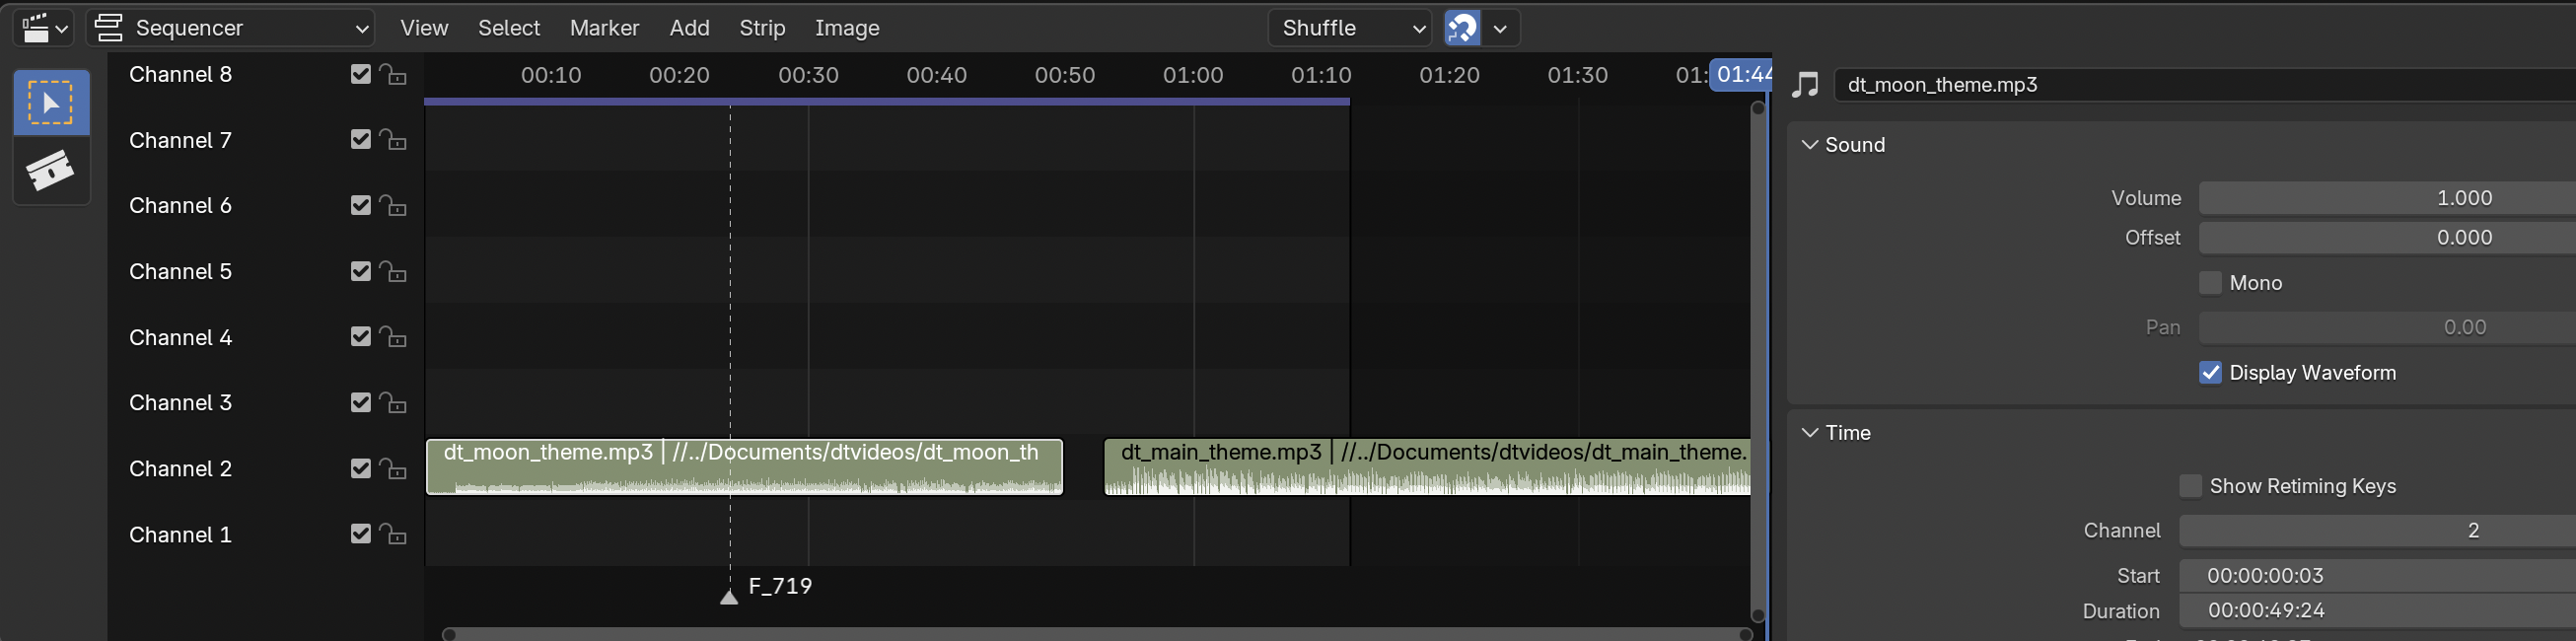This screenshot has height=641, width=2576.
Task: Lock Channel 1 with its lock icon
Action: click(x=393, y=535)
